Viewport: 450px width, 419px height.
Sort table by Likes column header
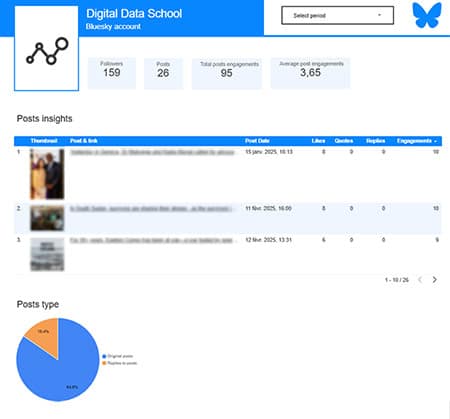tap(318, 141)
